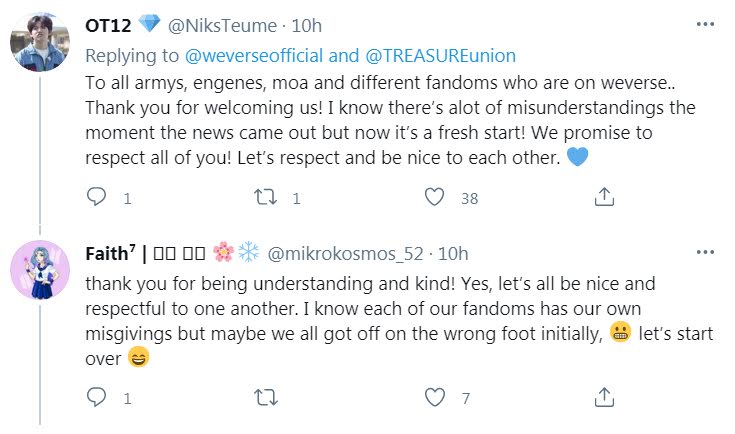Share Faith's tweet
This screenshot has width=735, height=434.
click(604, 398)
